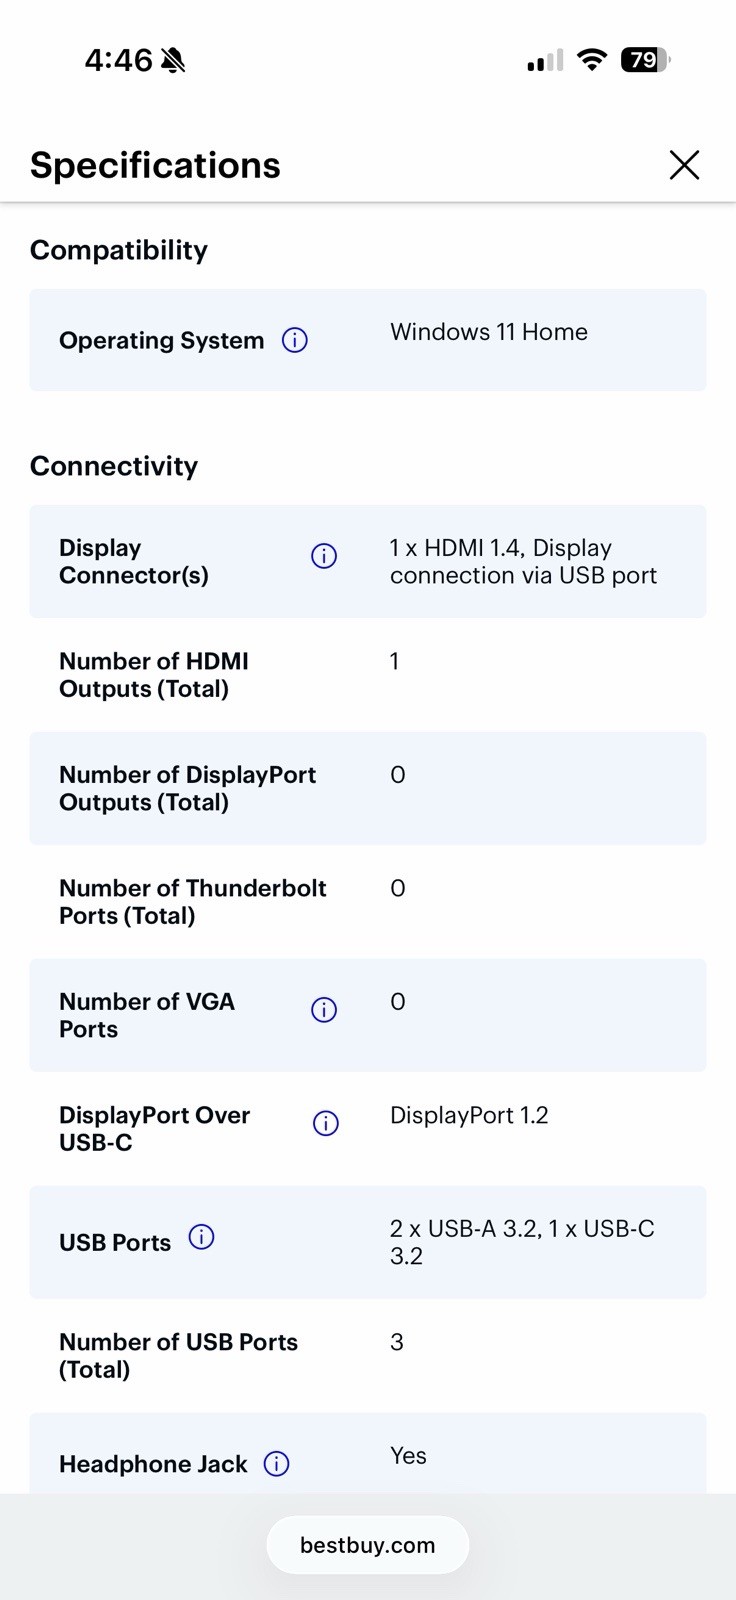Select the Operating System specification row

(x=368, y=340)
